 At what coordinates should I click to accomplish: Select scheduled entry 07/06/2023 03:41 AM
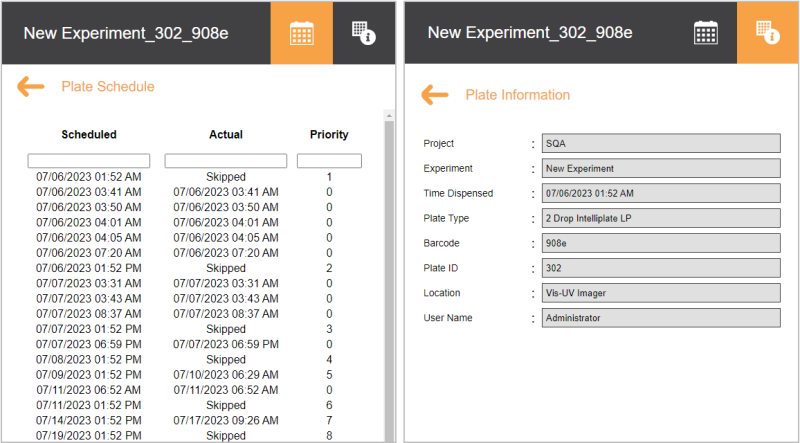pos(89,192)
